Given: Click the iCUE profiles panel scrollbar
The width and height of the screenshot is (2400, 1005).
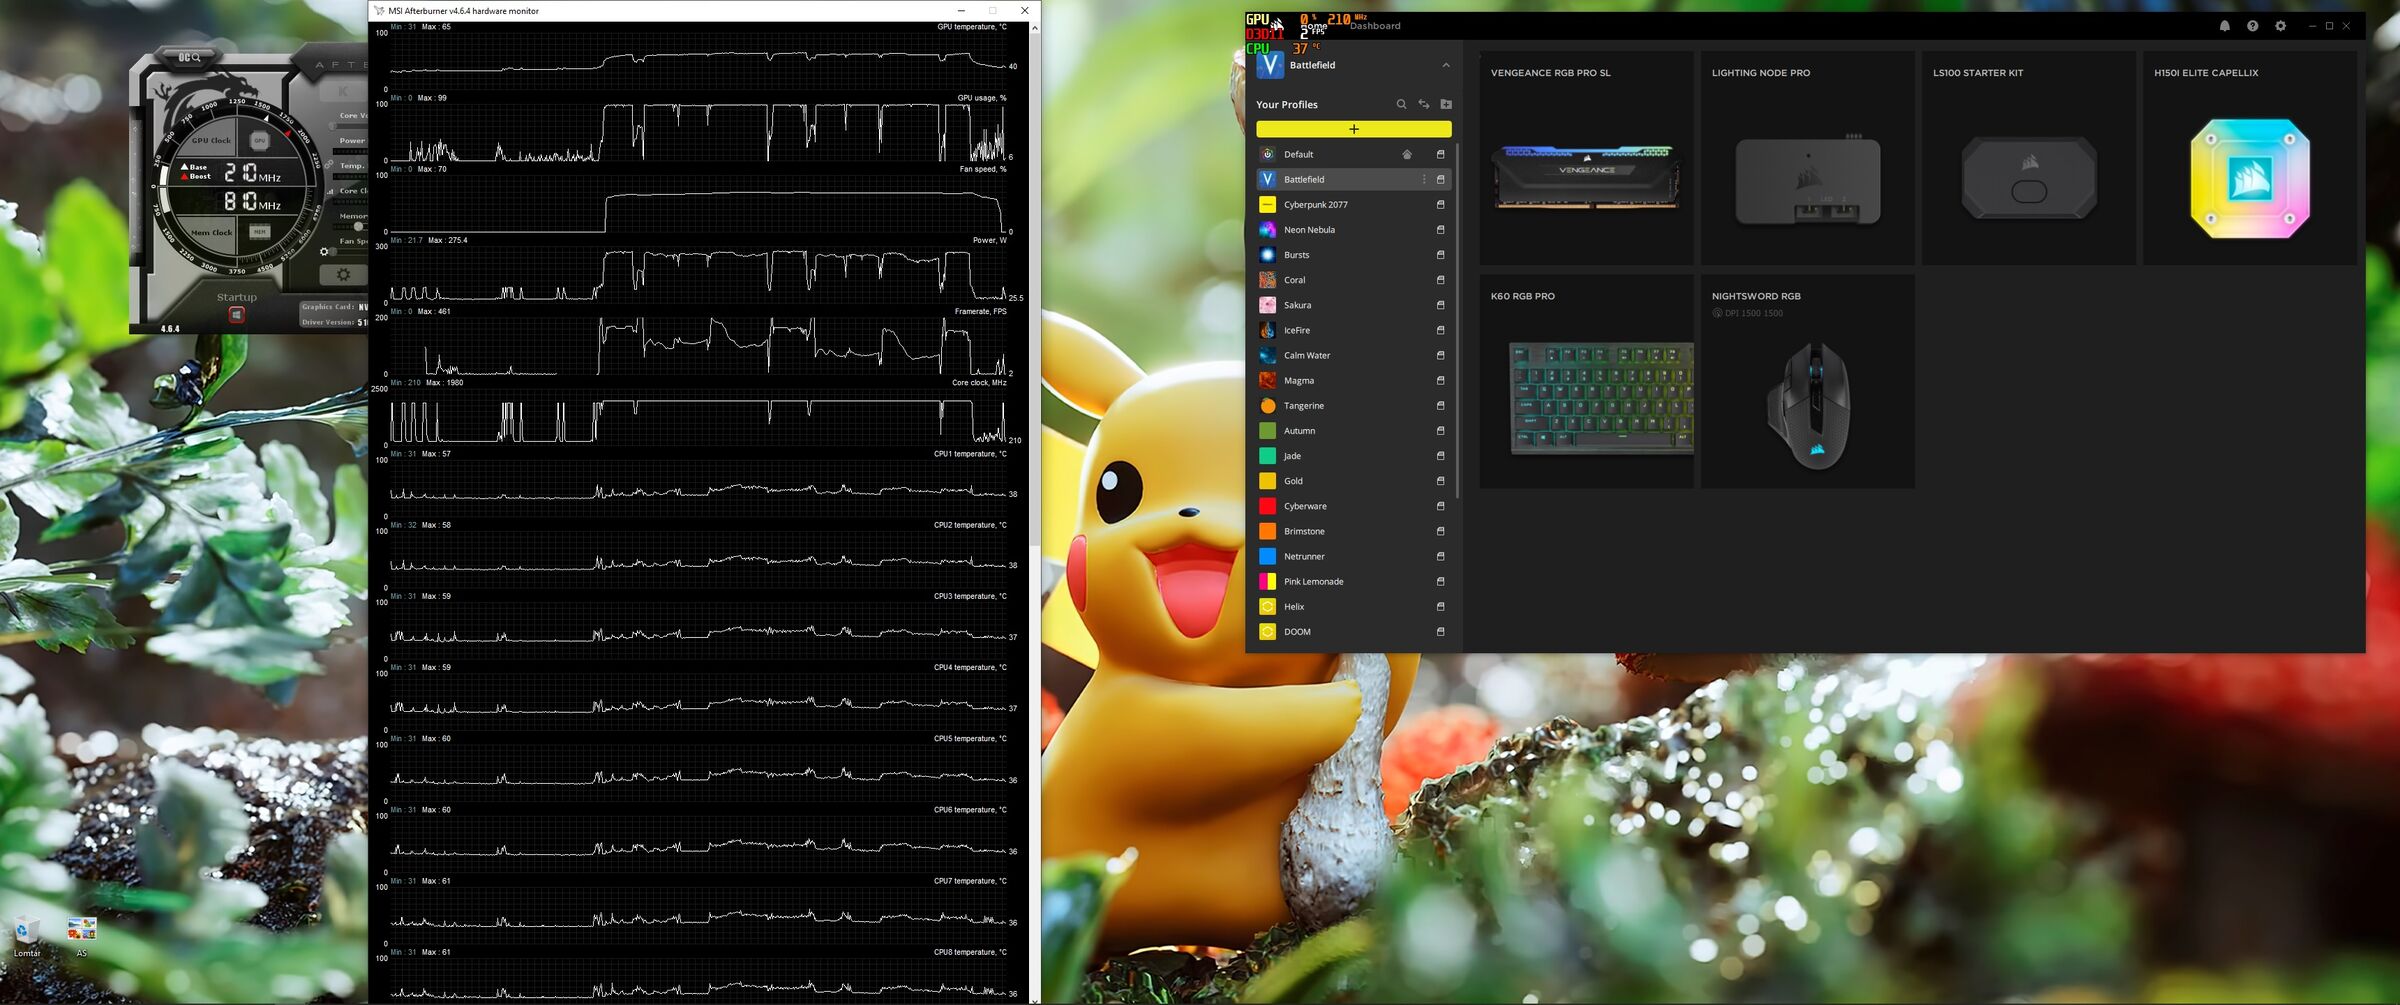Looking at the screenshot, I should pos(1458,320).
